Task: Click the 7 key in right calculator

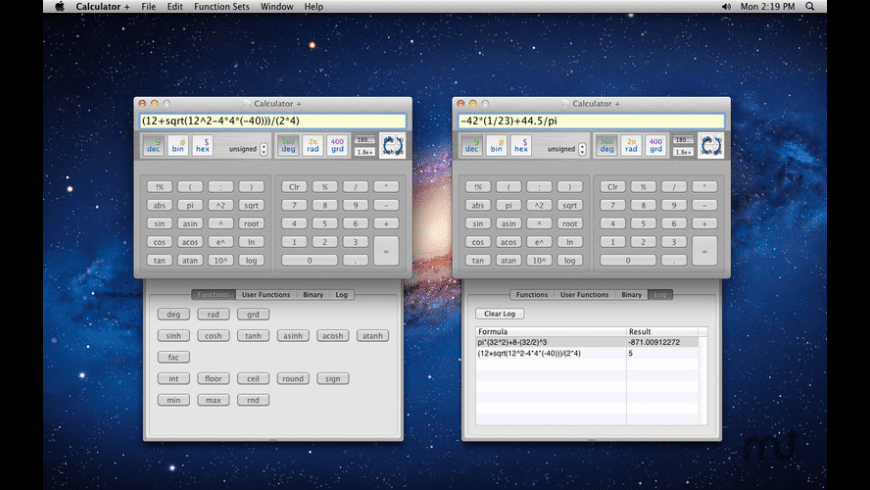Action: (613, 205)
